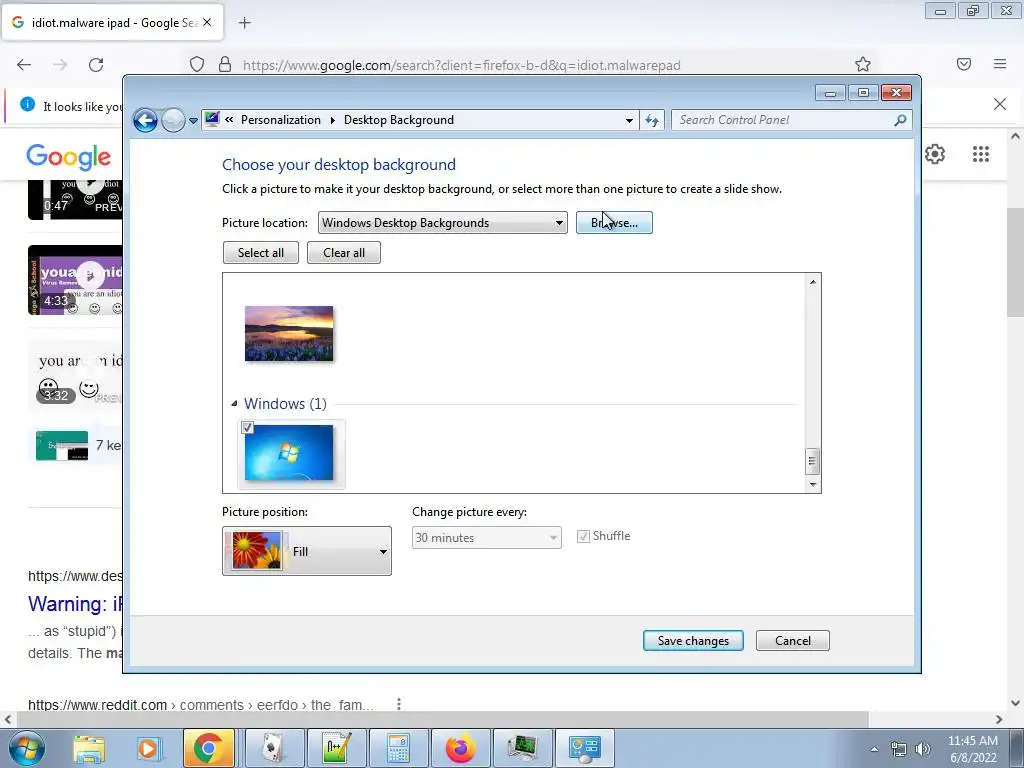Switch to Firefox in taskbar
Screen dimensions: 1024x768
460,748
